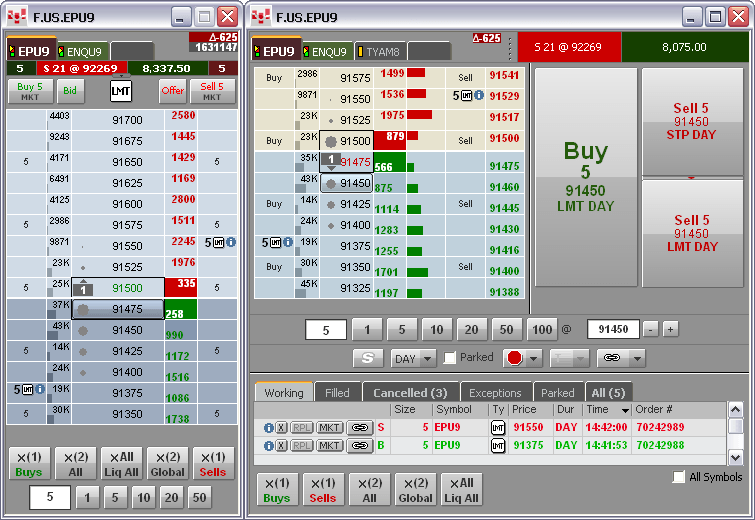Screen dimensions: 755x520
Task: Click the LMT type icon of order 70242988
Action: pyautogui.click(x=498, y=446)
